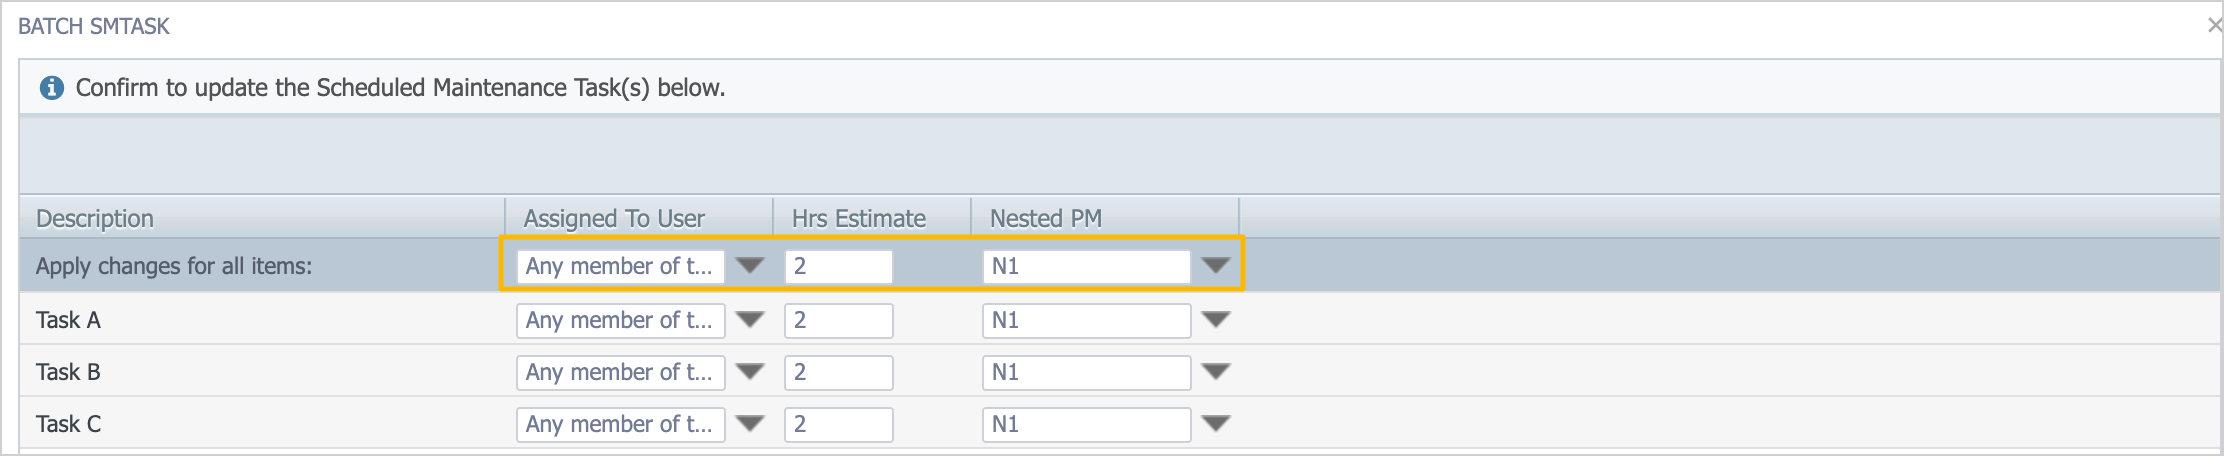Expand Nested PM dropdown for all items
2224x456 pixels.
click(x=1215, y=266)
